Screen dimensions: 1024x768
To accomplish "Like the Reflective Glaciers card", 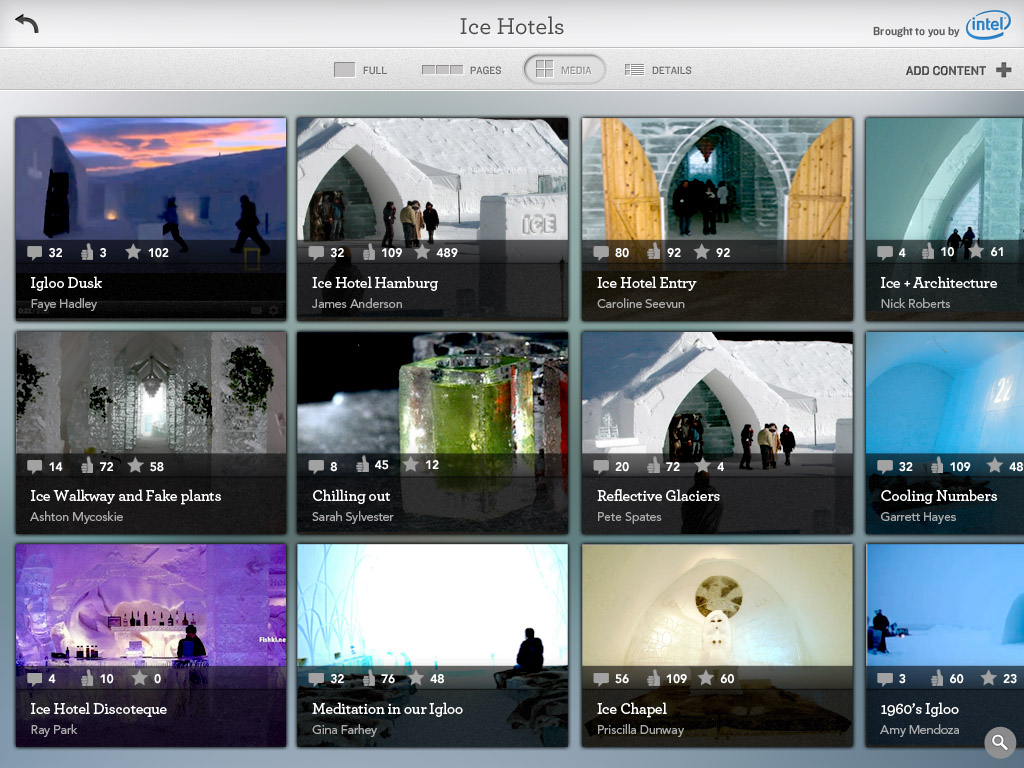I will tap(654, 466).
